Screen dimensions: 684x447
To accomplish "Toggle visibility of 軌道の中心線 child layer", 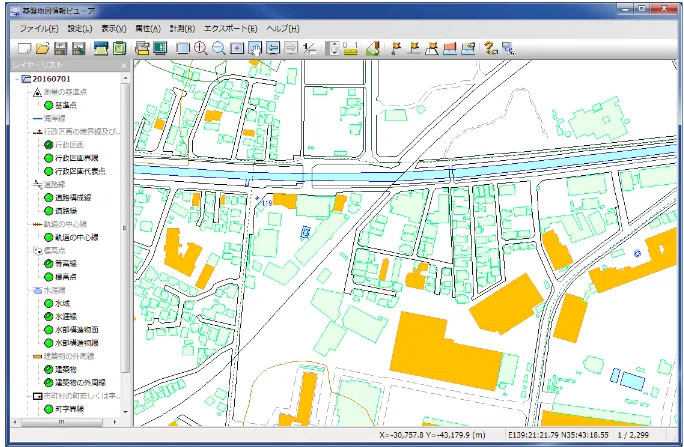I will tap(49, 237).
